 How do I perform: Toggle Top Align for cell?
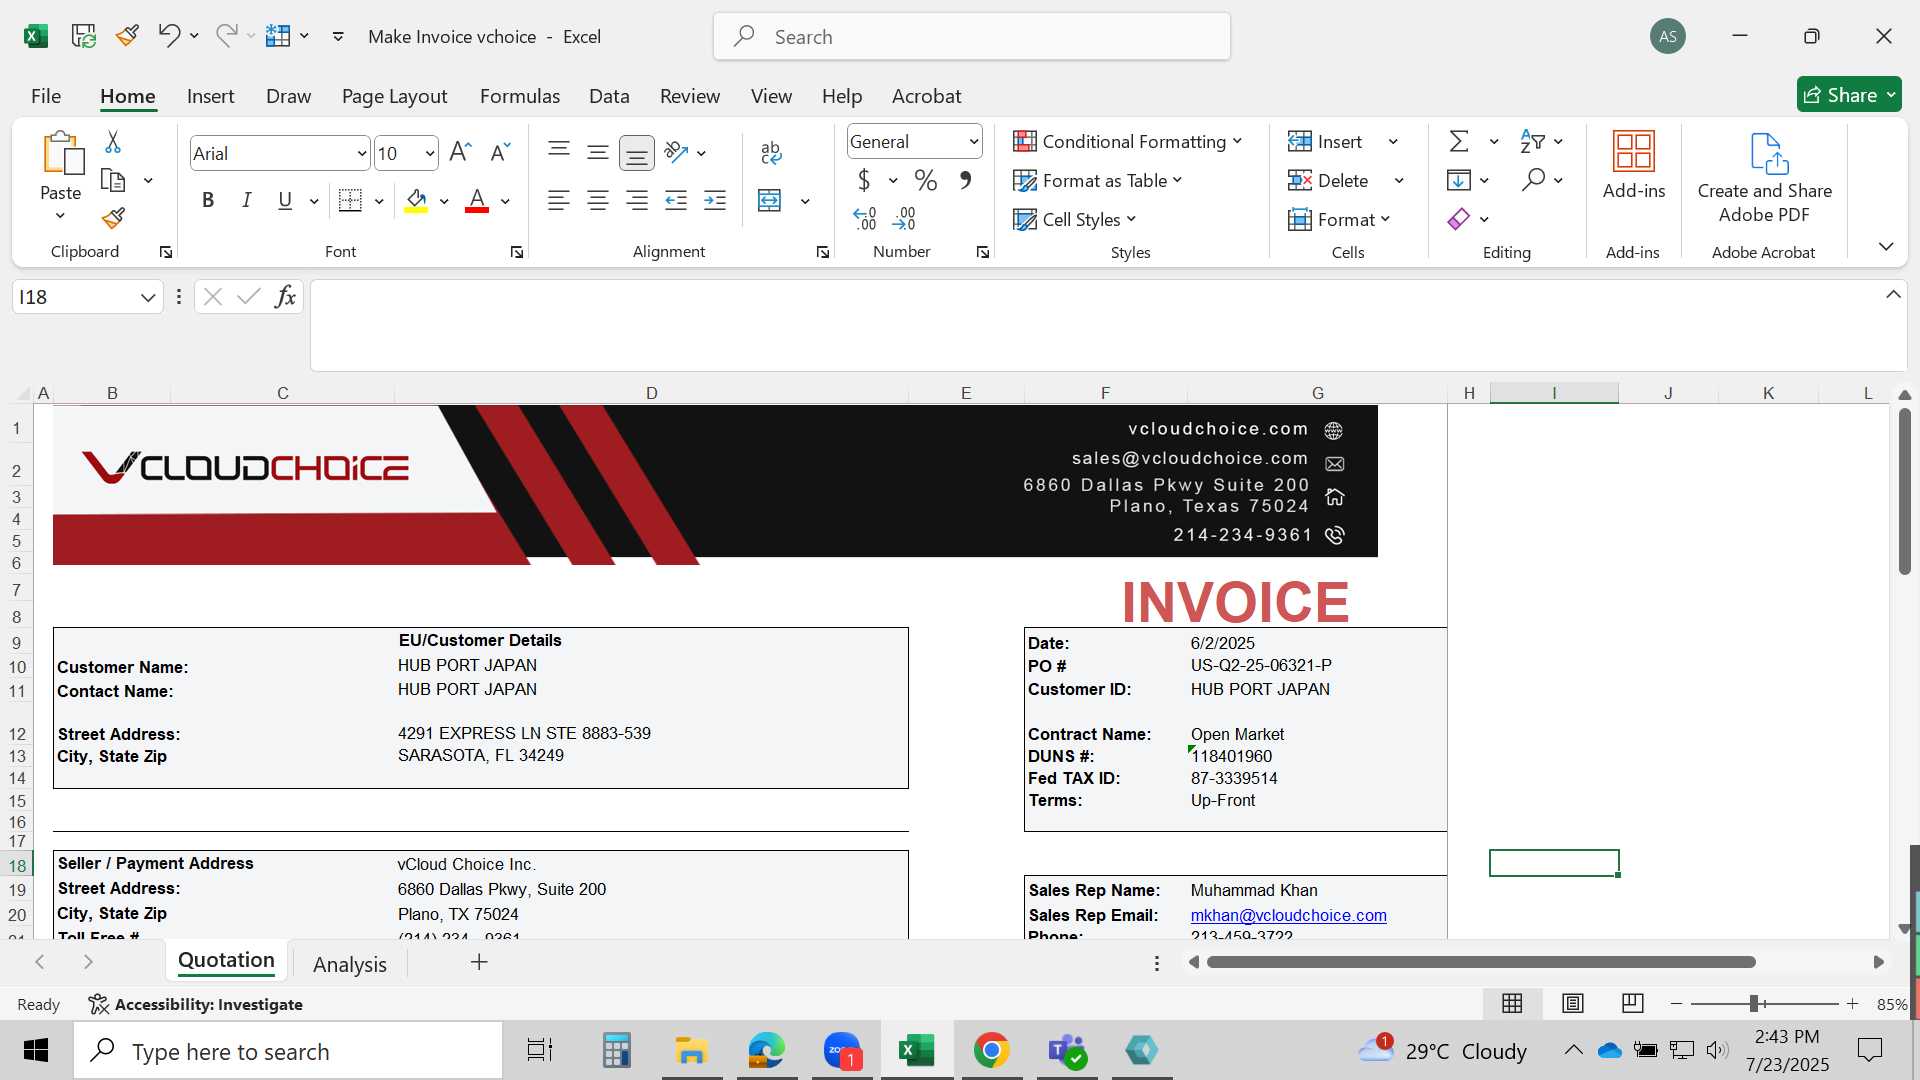(559, 150)
